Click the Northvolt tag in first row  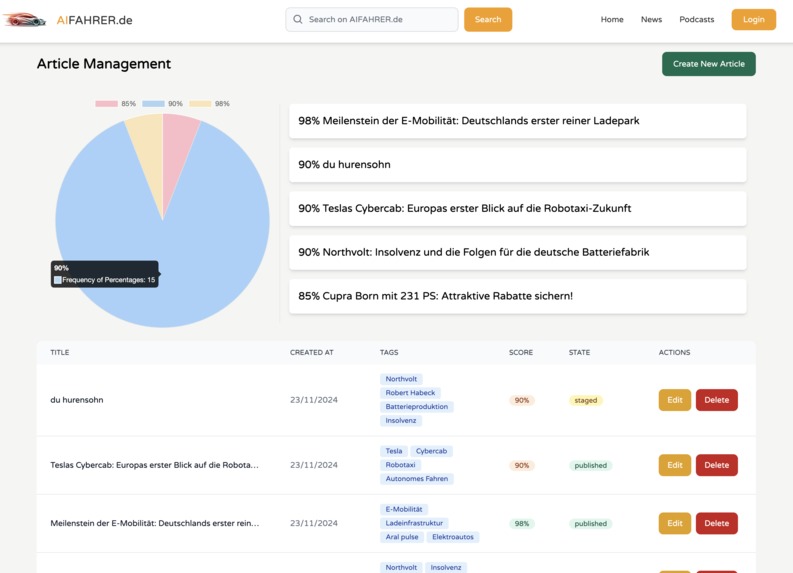(x=401, y=379)
